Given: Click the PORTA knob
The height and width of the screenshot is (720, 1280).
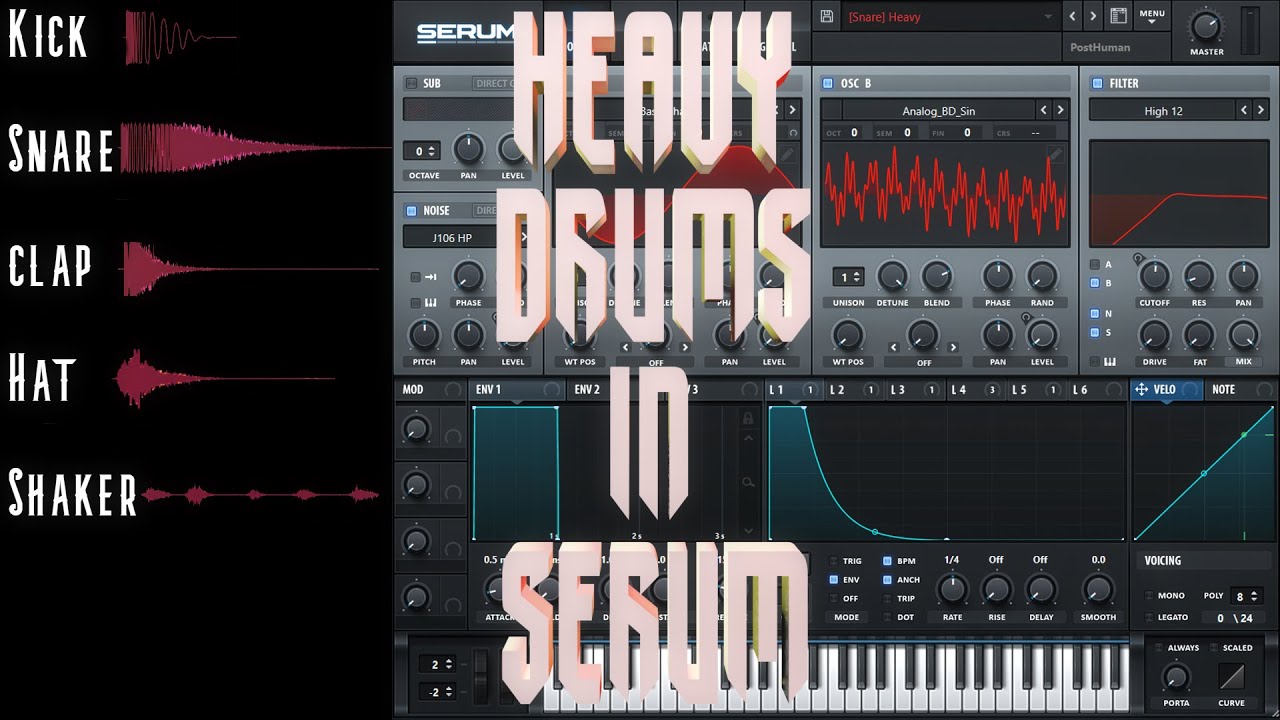Looking at the screenshot, I should coord(1176,677).
